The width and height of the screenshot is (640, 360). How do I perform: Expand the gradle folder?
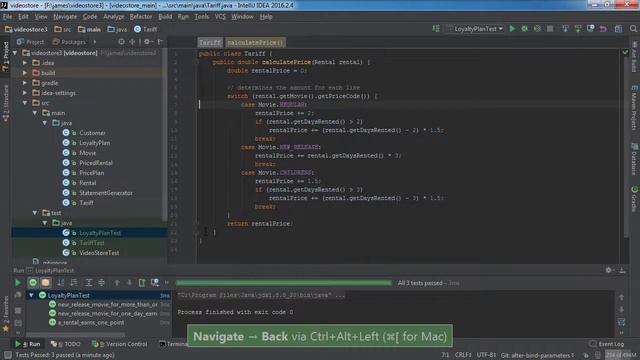[x=25, y=83]
